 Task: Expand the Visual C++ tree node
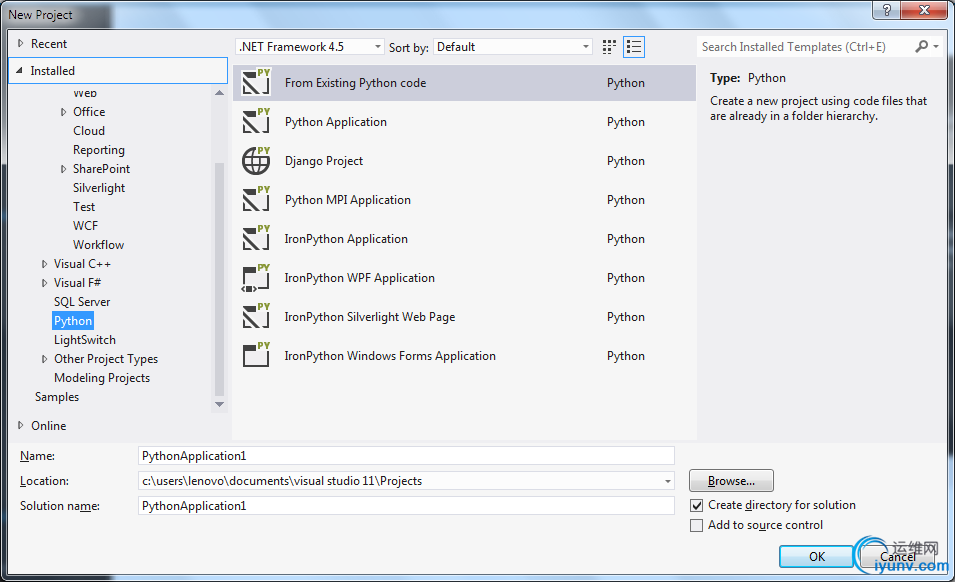pos(44,264)
